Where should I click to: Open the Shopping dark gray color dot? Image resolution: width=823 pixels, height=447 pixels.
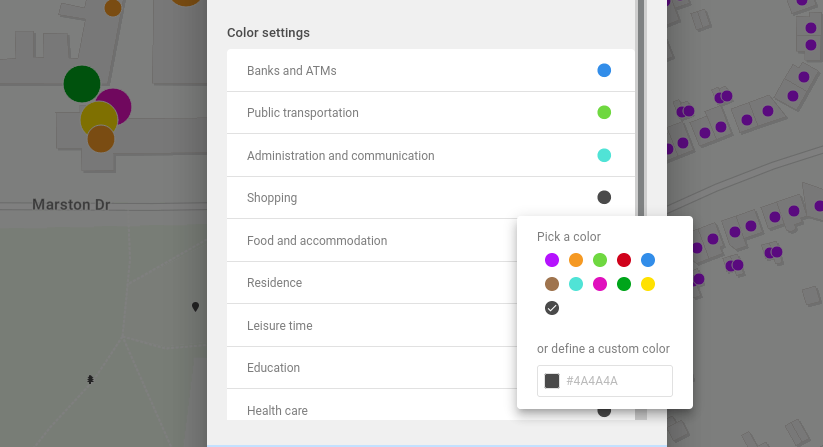point(604,198)
